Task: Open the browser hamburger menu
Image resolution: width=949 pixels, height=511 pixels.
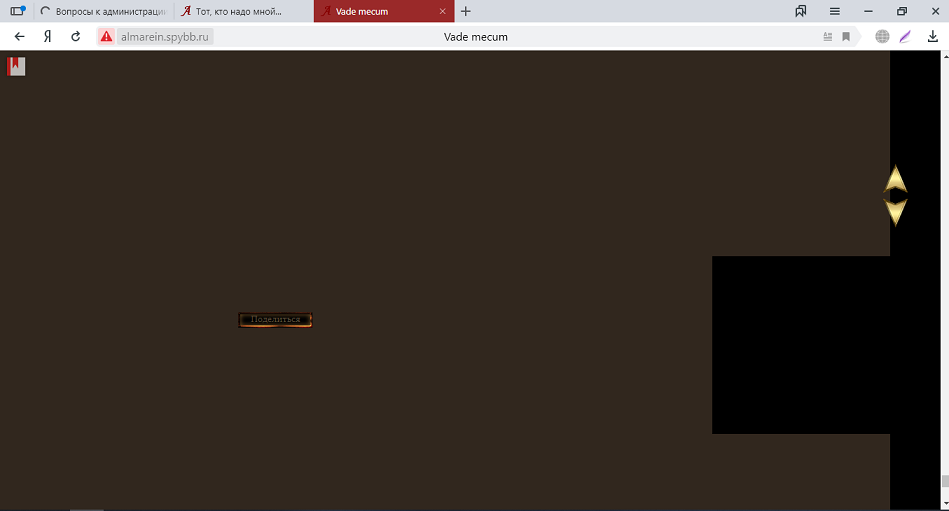Action: (x=835, y=11)
